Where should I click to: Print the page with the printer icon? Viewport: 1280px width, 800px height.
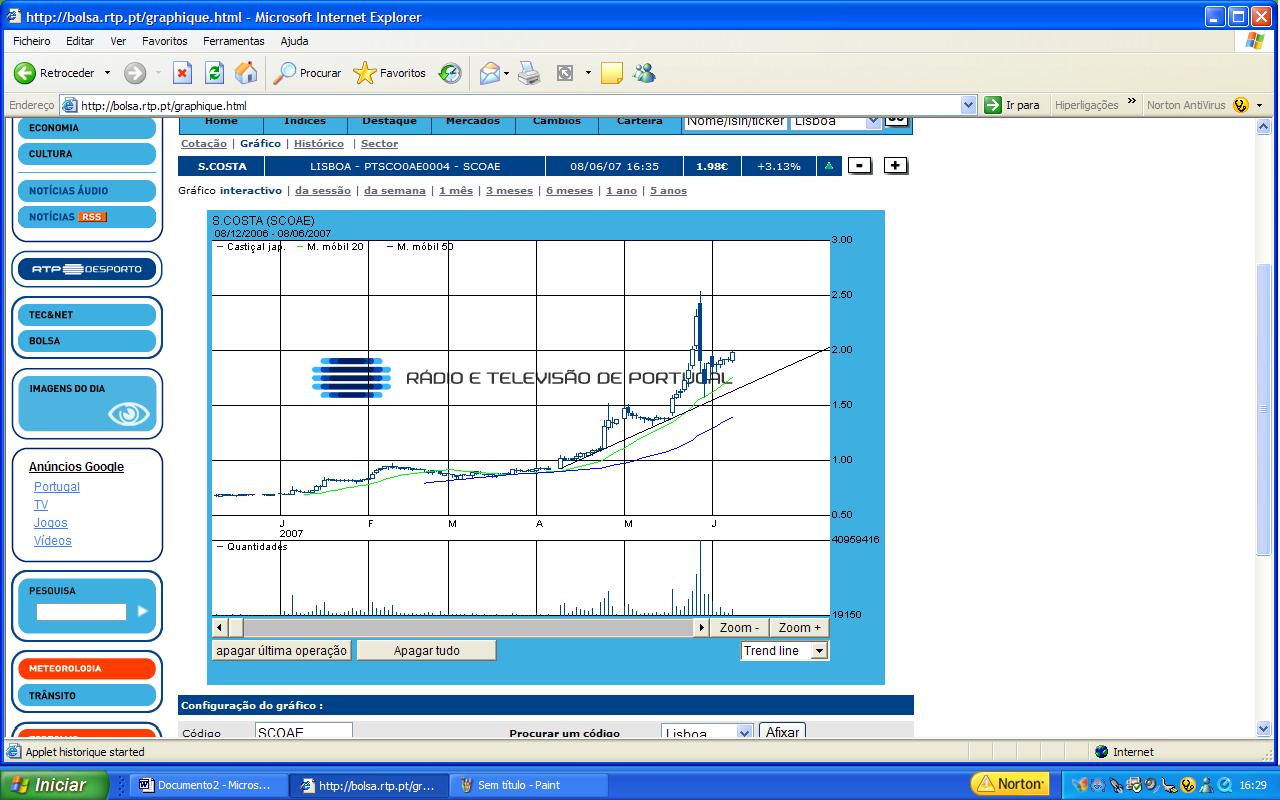coord(529,73)
